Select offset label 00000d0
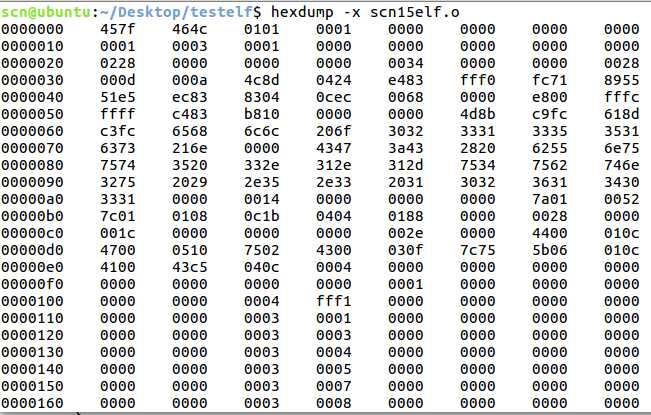Image resolution: width=651 pixels, height=415 pixels. click(x=32, y=250)
